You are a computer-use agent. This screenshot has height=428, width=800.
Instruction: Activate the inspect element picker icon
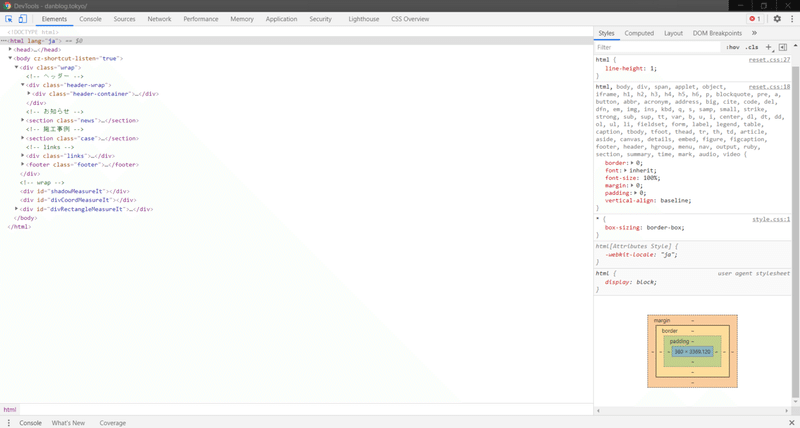[9, 19]
